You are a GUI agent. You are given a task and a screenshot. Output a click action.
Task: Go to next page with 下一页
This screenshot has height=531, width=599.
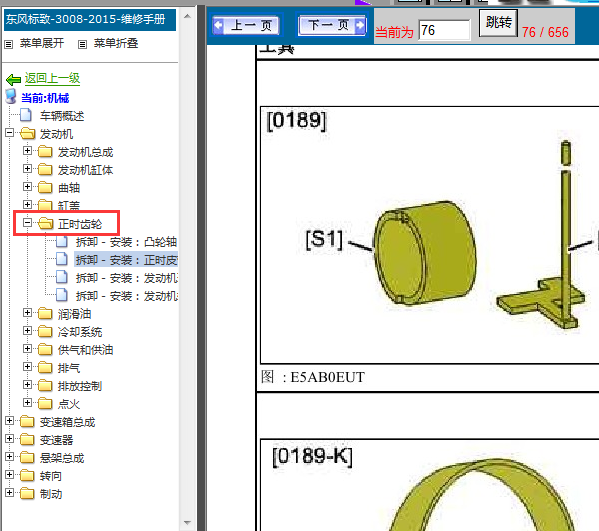(x=332, y=25)
